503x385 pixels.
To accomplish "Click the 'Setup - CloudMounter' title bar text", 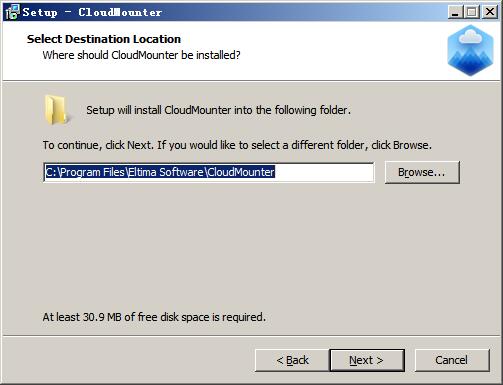I will point(92,12).
